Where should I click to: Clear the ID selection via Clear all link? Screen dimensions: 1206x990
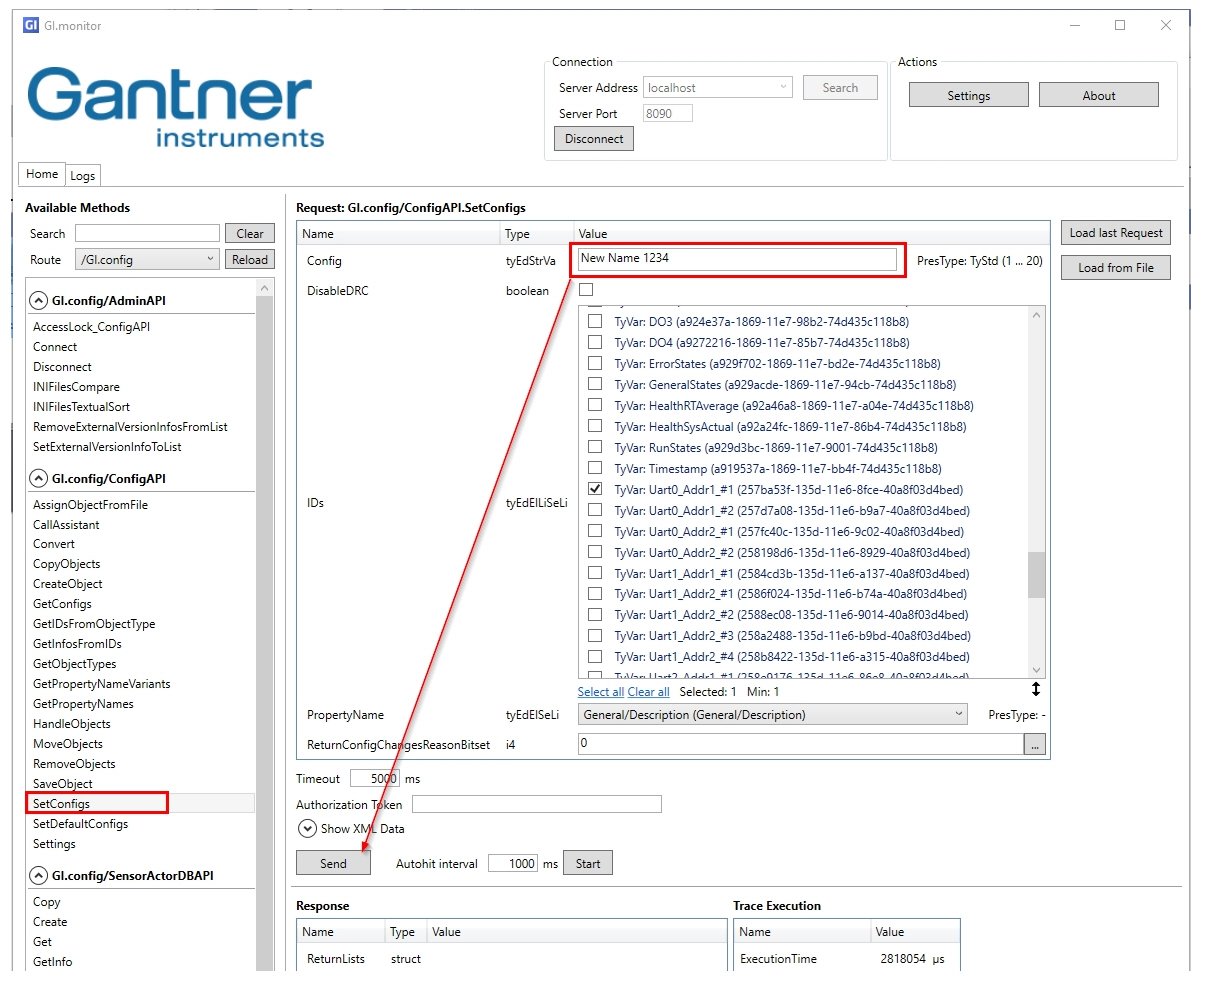point(648,691)
